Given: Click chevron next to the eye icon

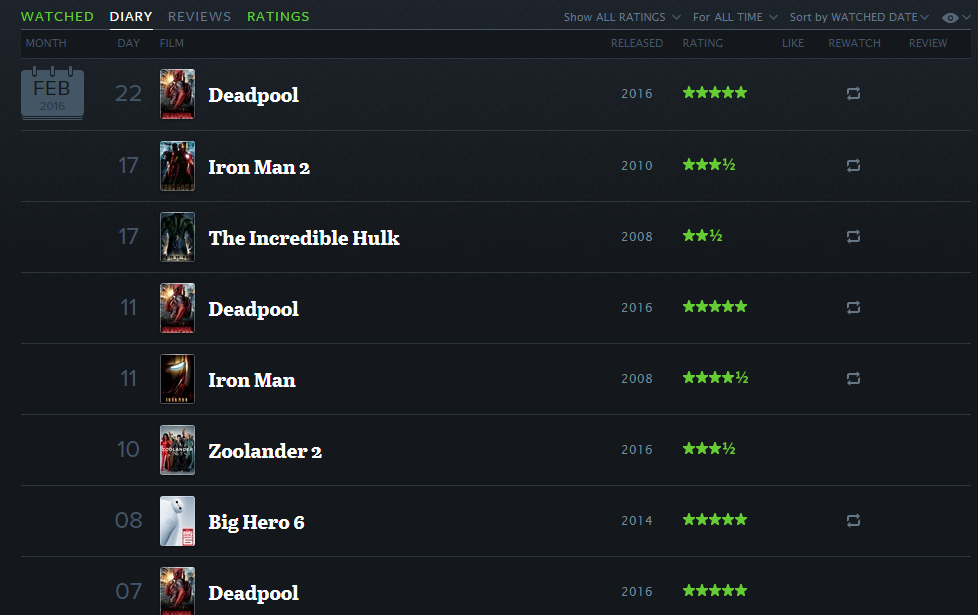Looking at the screenshot, I should click(966, 17).
